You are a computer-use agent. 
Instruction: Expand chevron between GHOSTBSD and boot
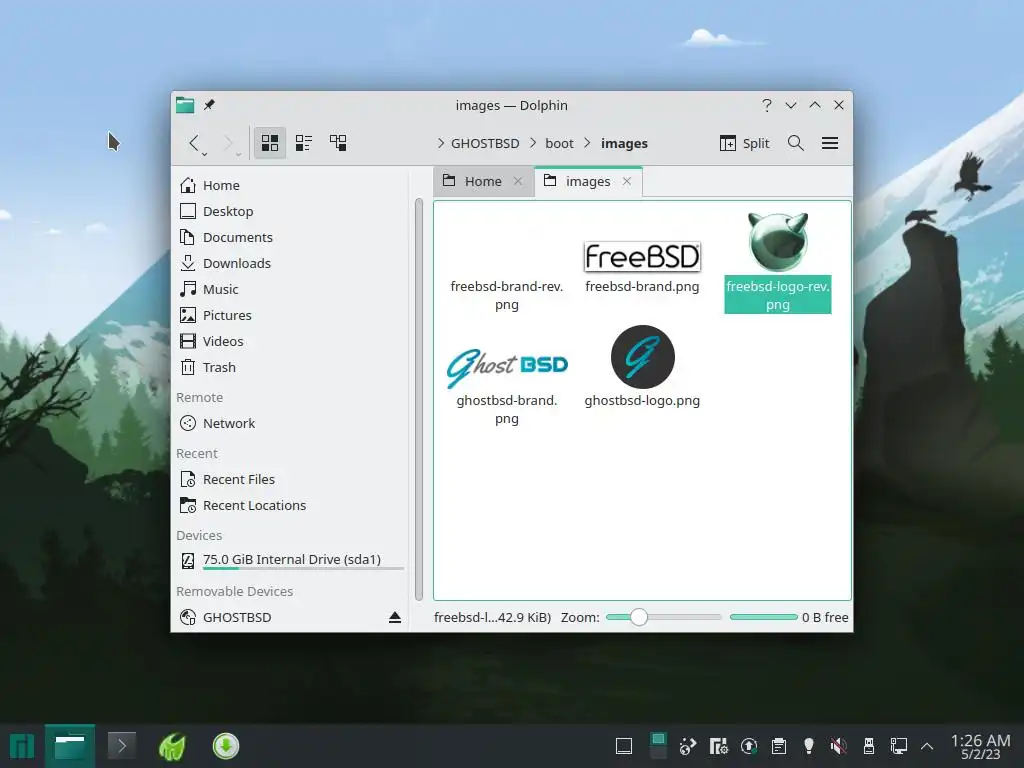[533, 143]
